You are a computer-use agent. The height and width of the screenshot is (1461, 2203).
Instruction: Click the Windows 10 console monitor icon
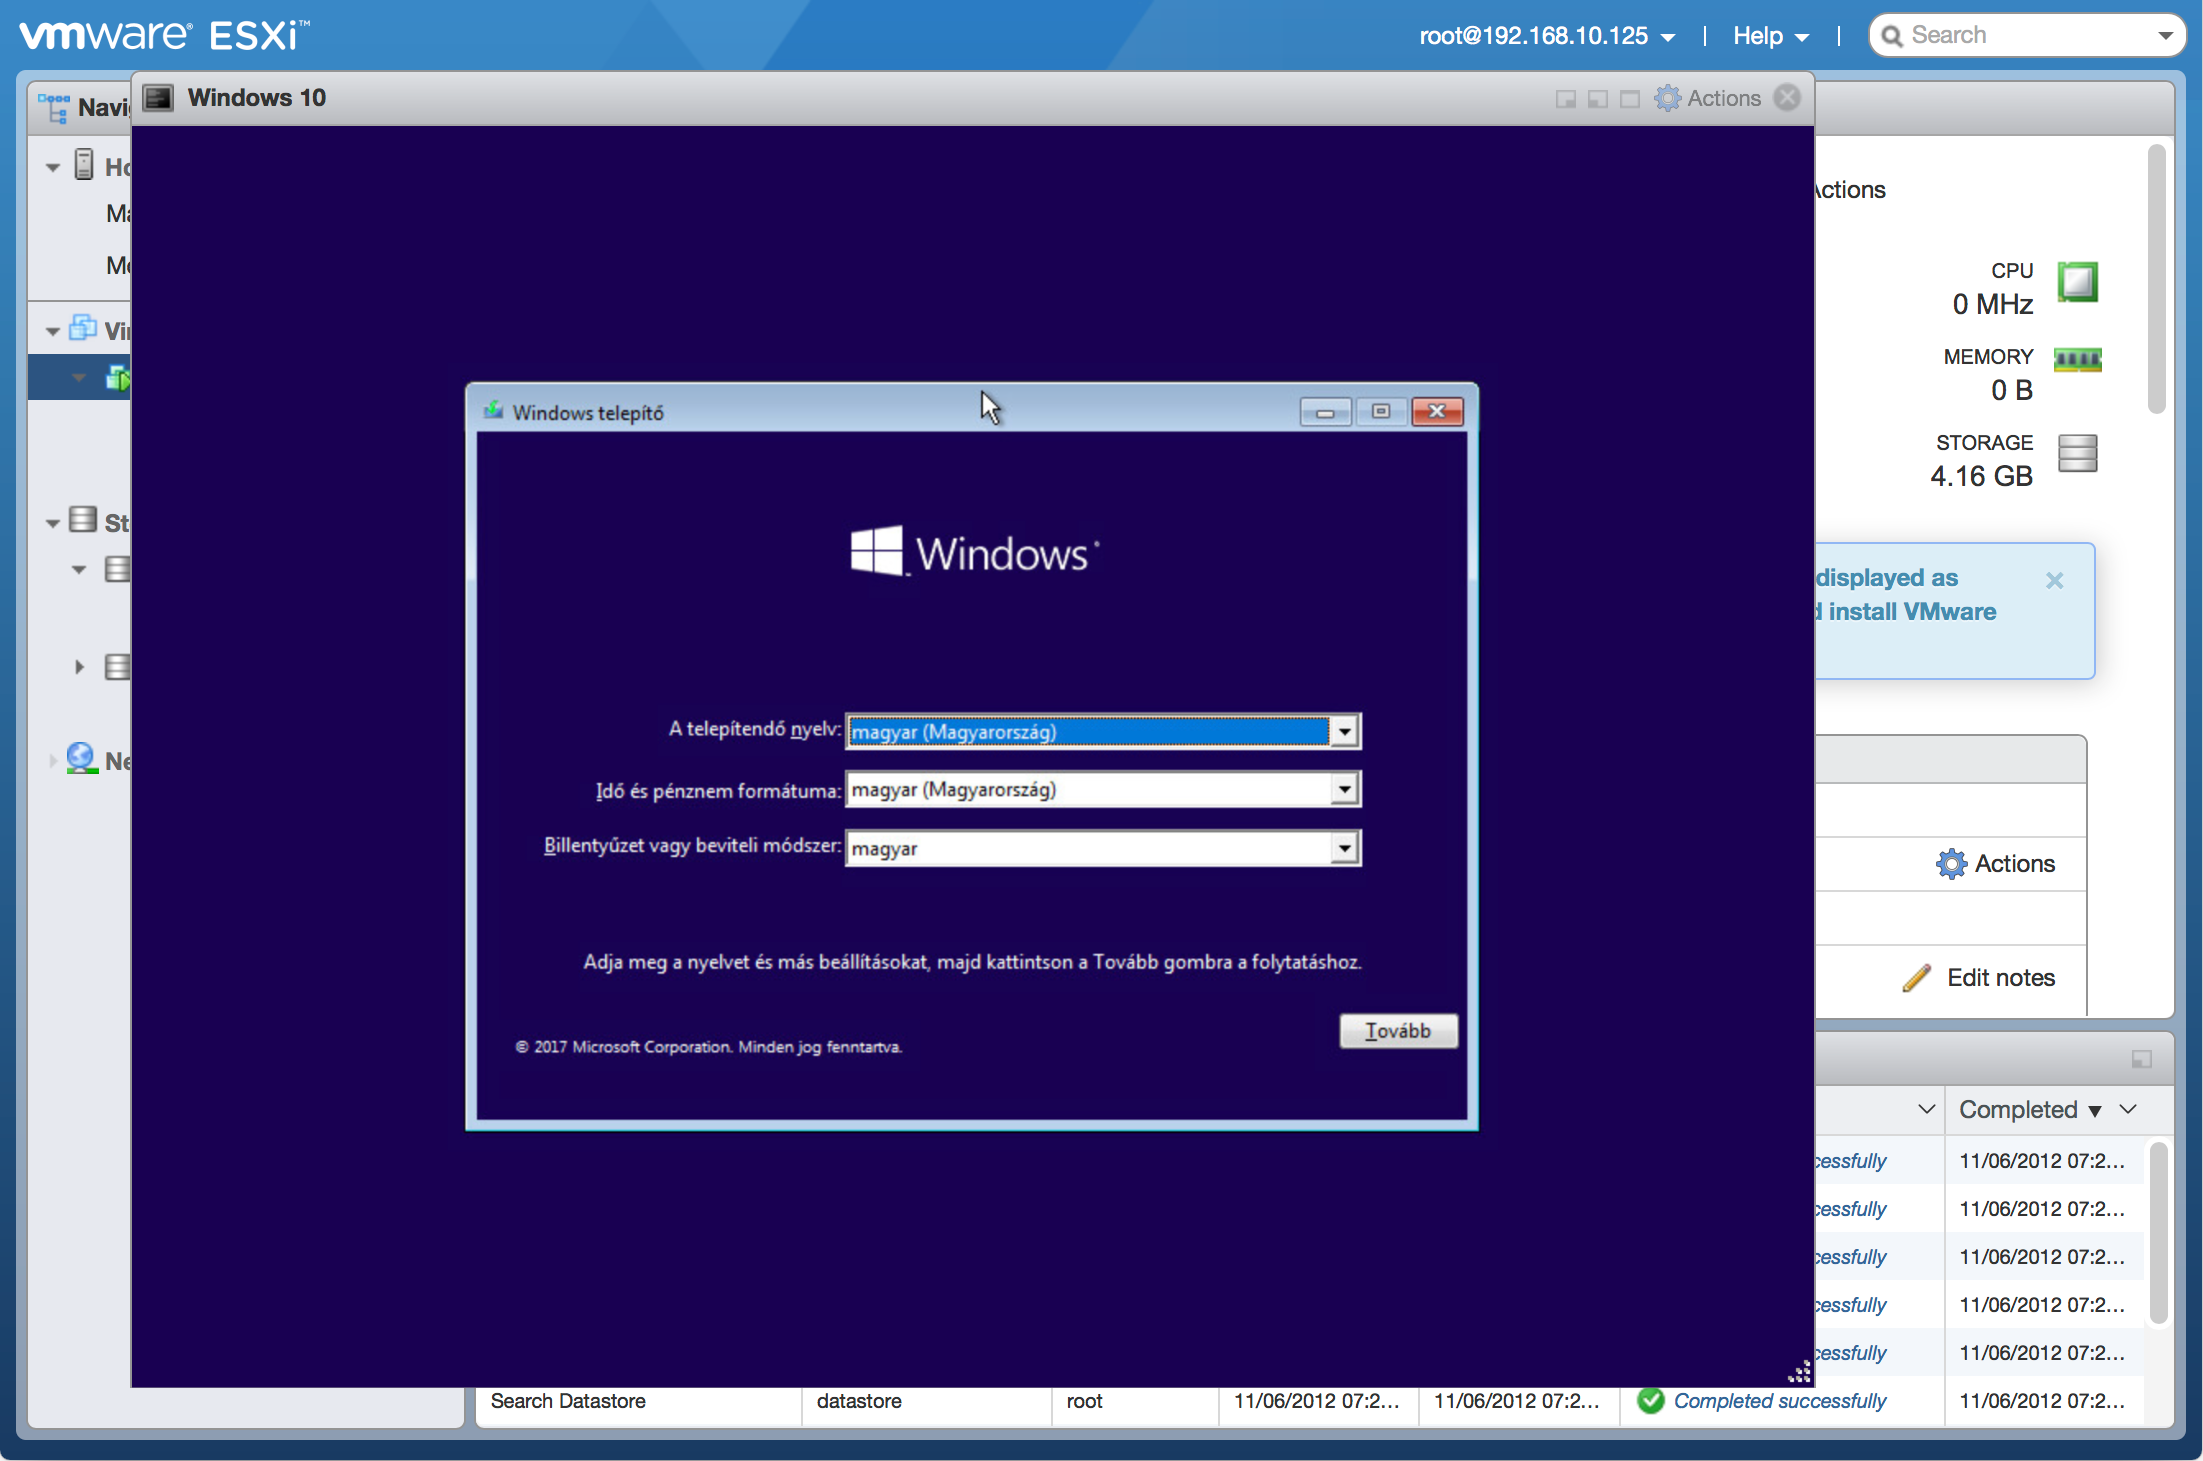(158, 98)
